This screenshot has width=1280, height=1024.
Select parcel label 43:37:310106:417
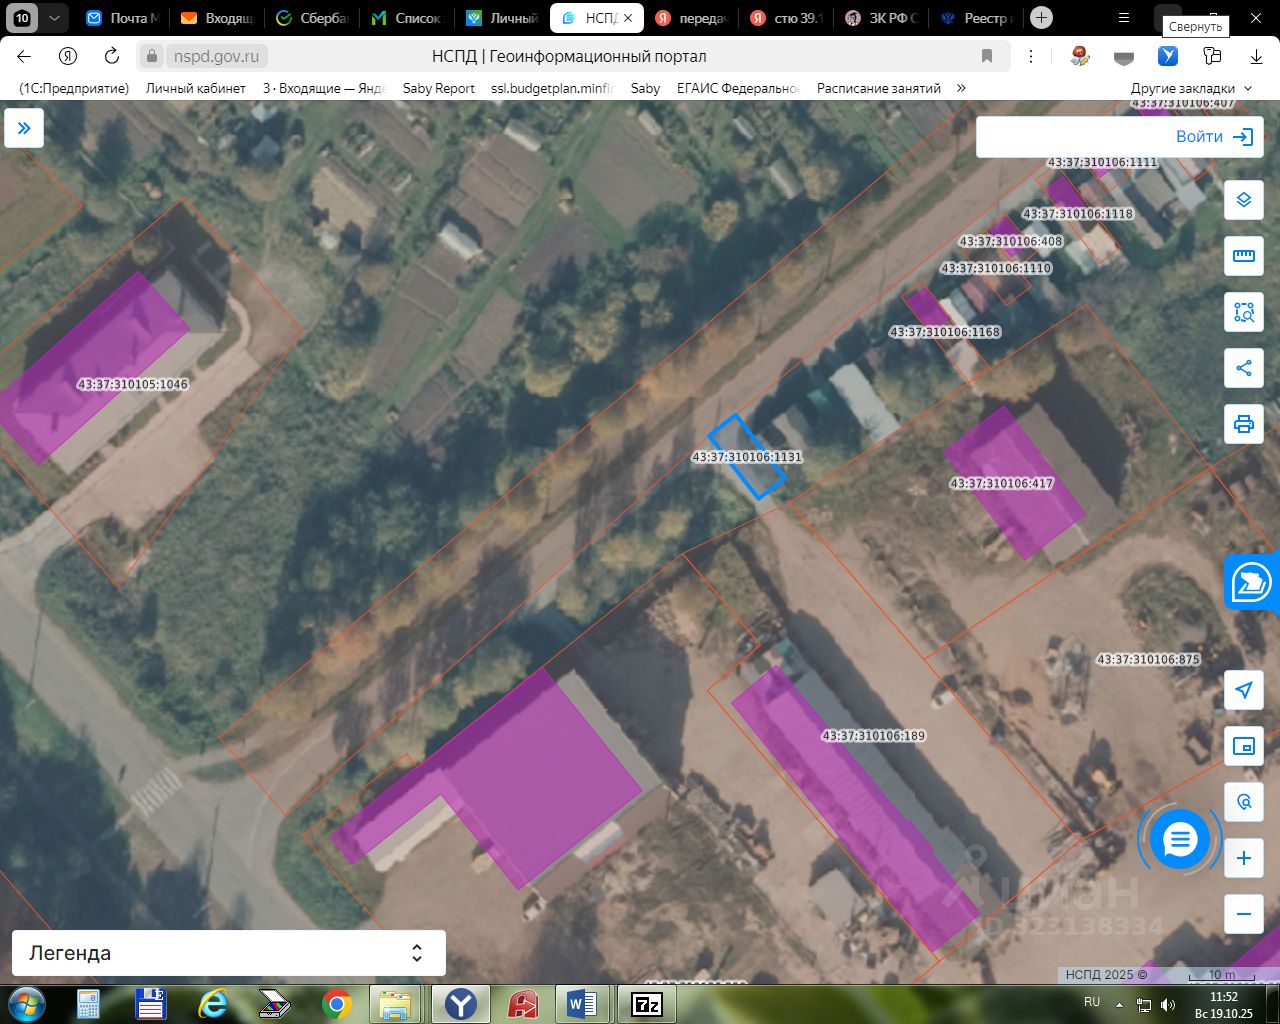pyautogui.click(x=1002, y=484)
